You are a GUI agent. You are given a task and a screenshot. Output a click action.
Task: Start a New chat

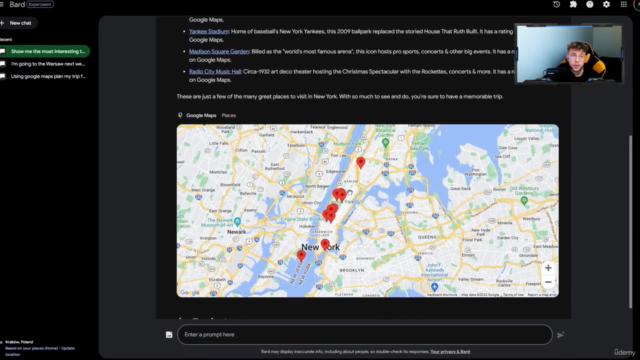tap(18, 23)
